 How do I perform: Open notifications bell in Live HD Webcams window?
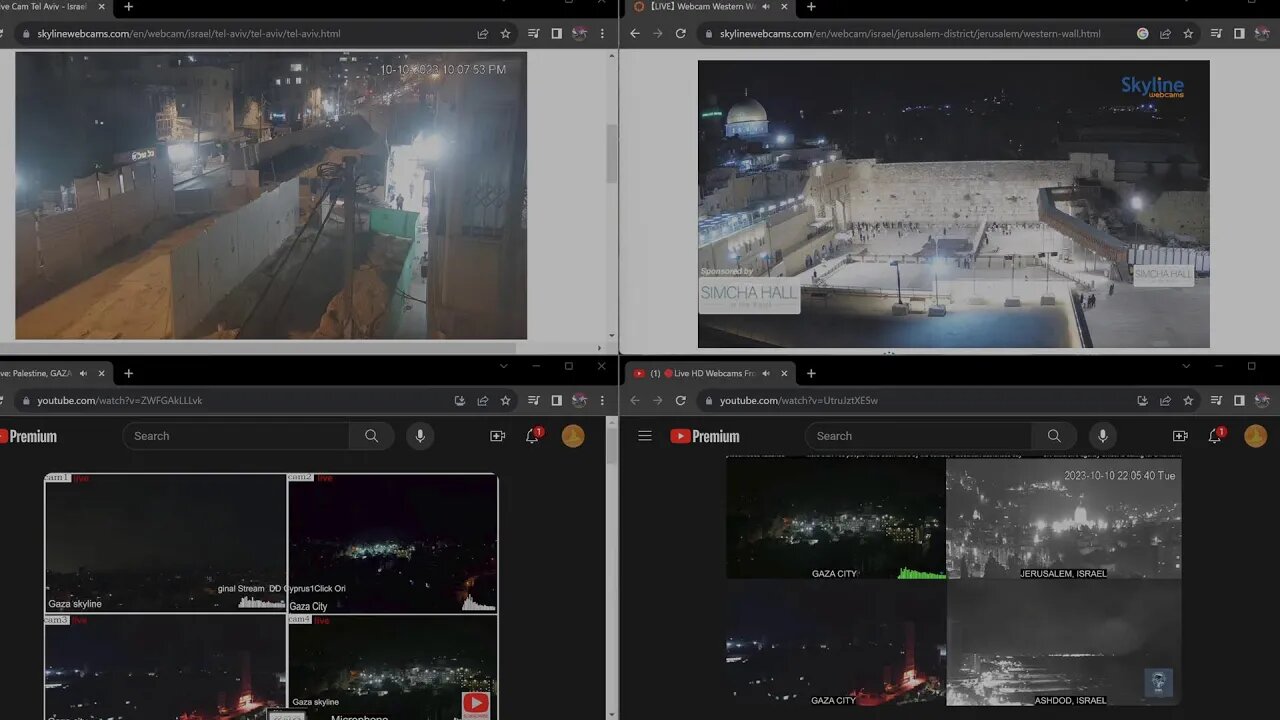1215,436
